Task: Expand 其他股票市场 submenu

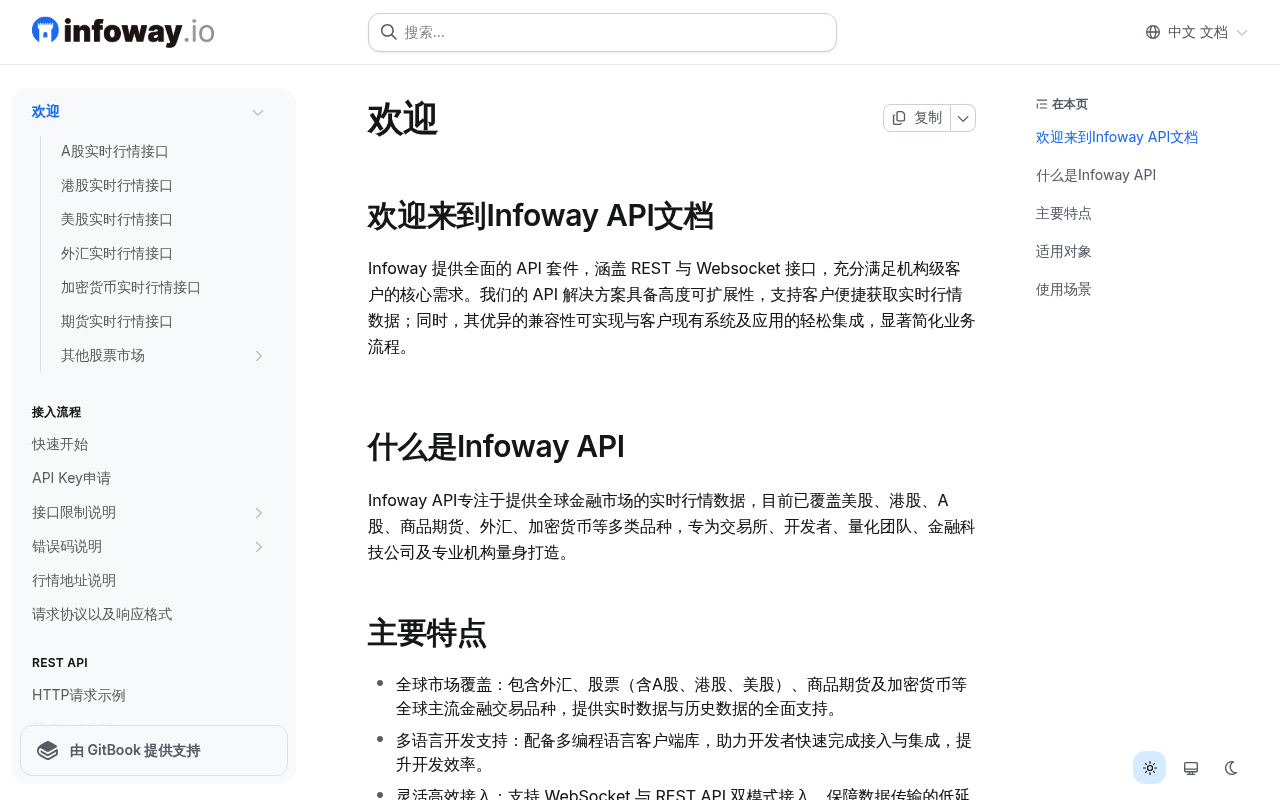Action: pyautogui.click(x=258, y=356)
